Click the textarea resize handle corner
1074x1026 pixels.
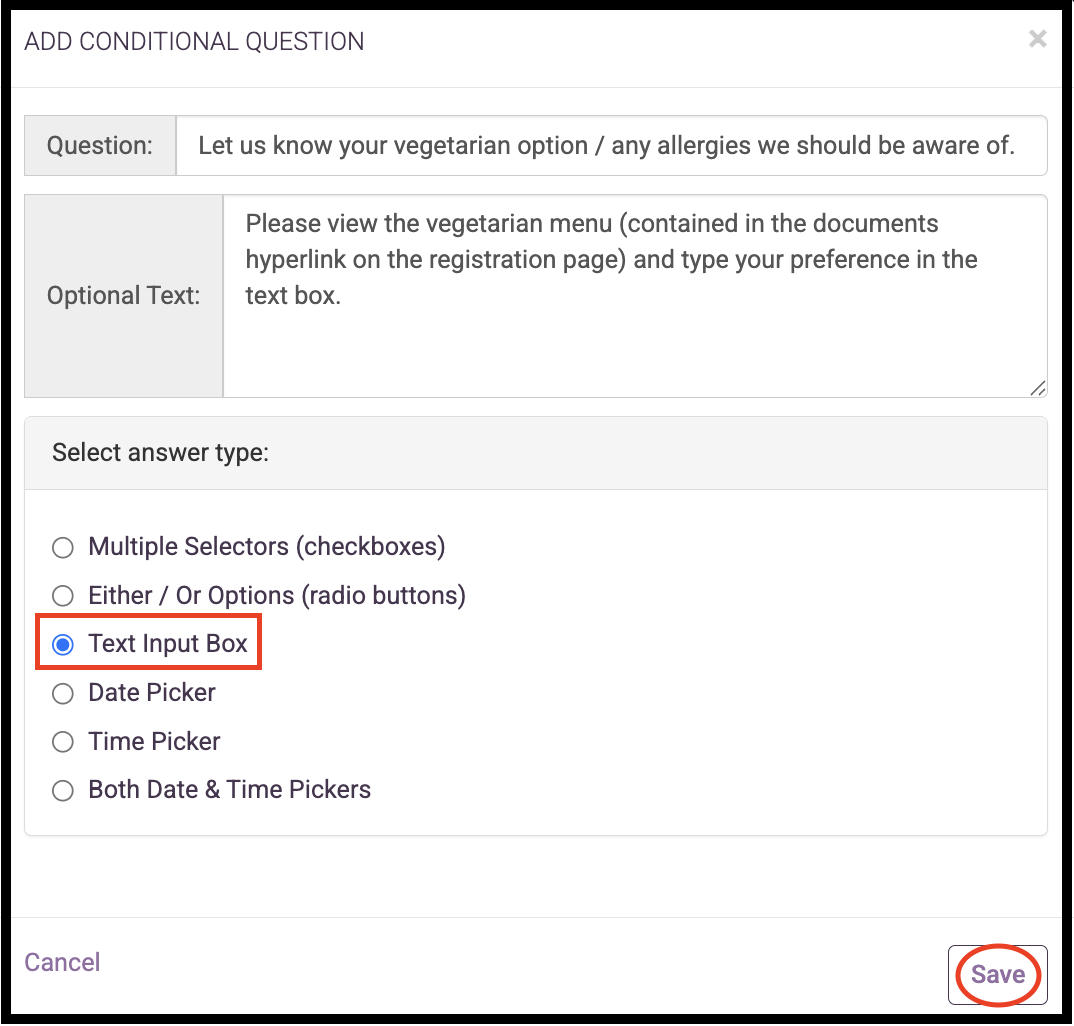(1037, 388)
